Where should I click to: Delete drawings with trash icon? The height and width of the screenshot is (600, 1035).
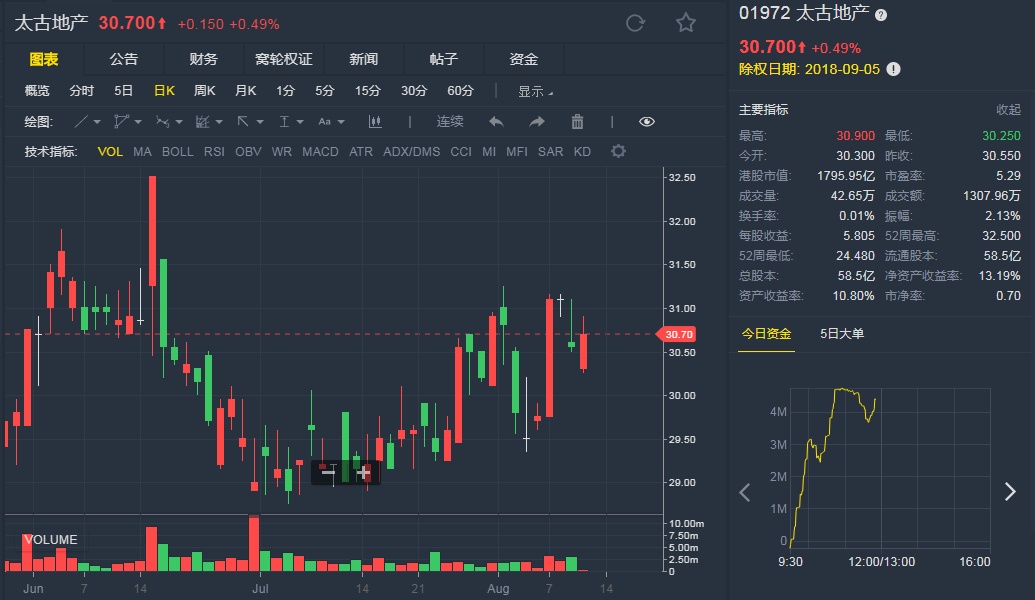pos(577,121)
